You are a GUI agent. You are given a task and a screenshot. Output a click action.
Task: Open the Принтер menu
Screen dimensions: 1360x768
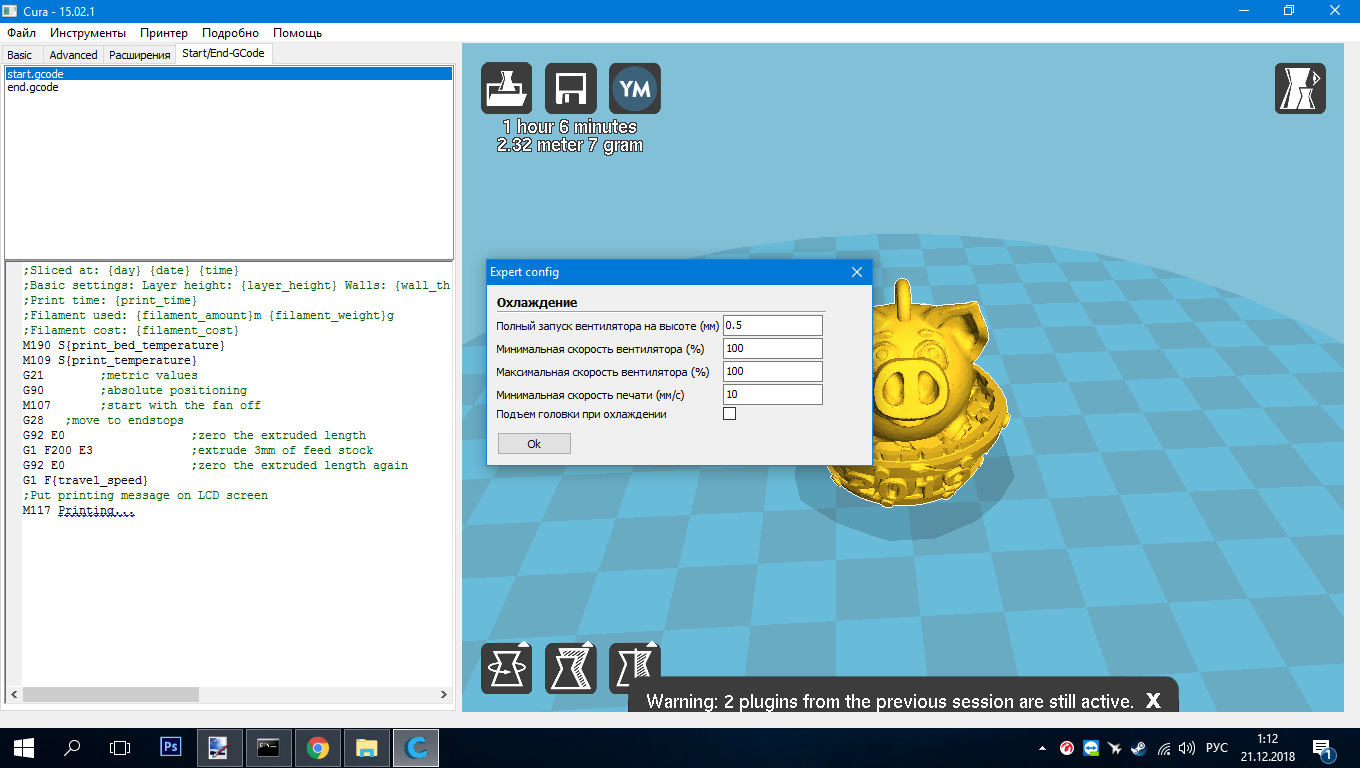pos(163,33)
